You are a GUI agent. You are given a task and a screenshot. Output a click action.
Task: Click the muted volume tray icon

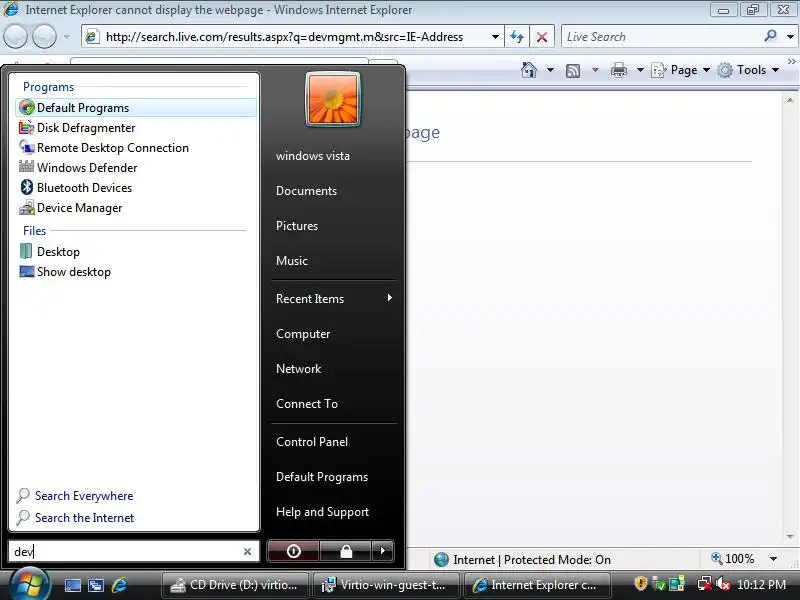point(722,584)
